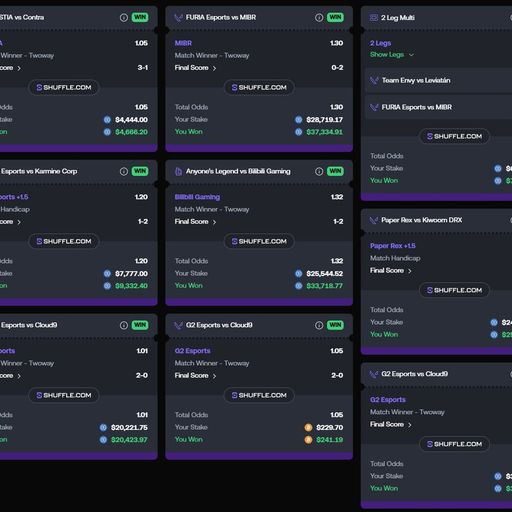This screenshot has width=512, height=512.
Task: Expand Show Legs in the 2 Leg Multi card
Action: click(392, 55)
